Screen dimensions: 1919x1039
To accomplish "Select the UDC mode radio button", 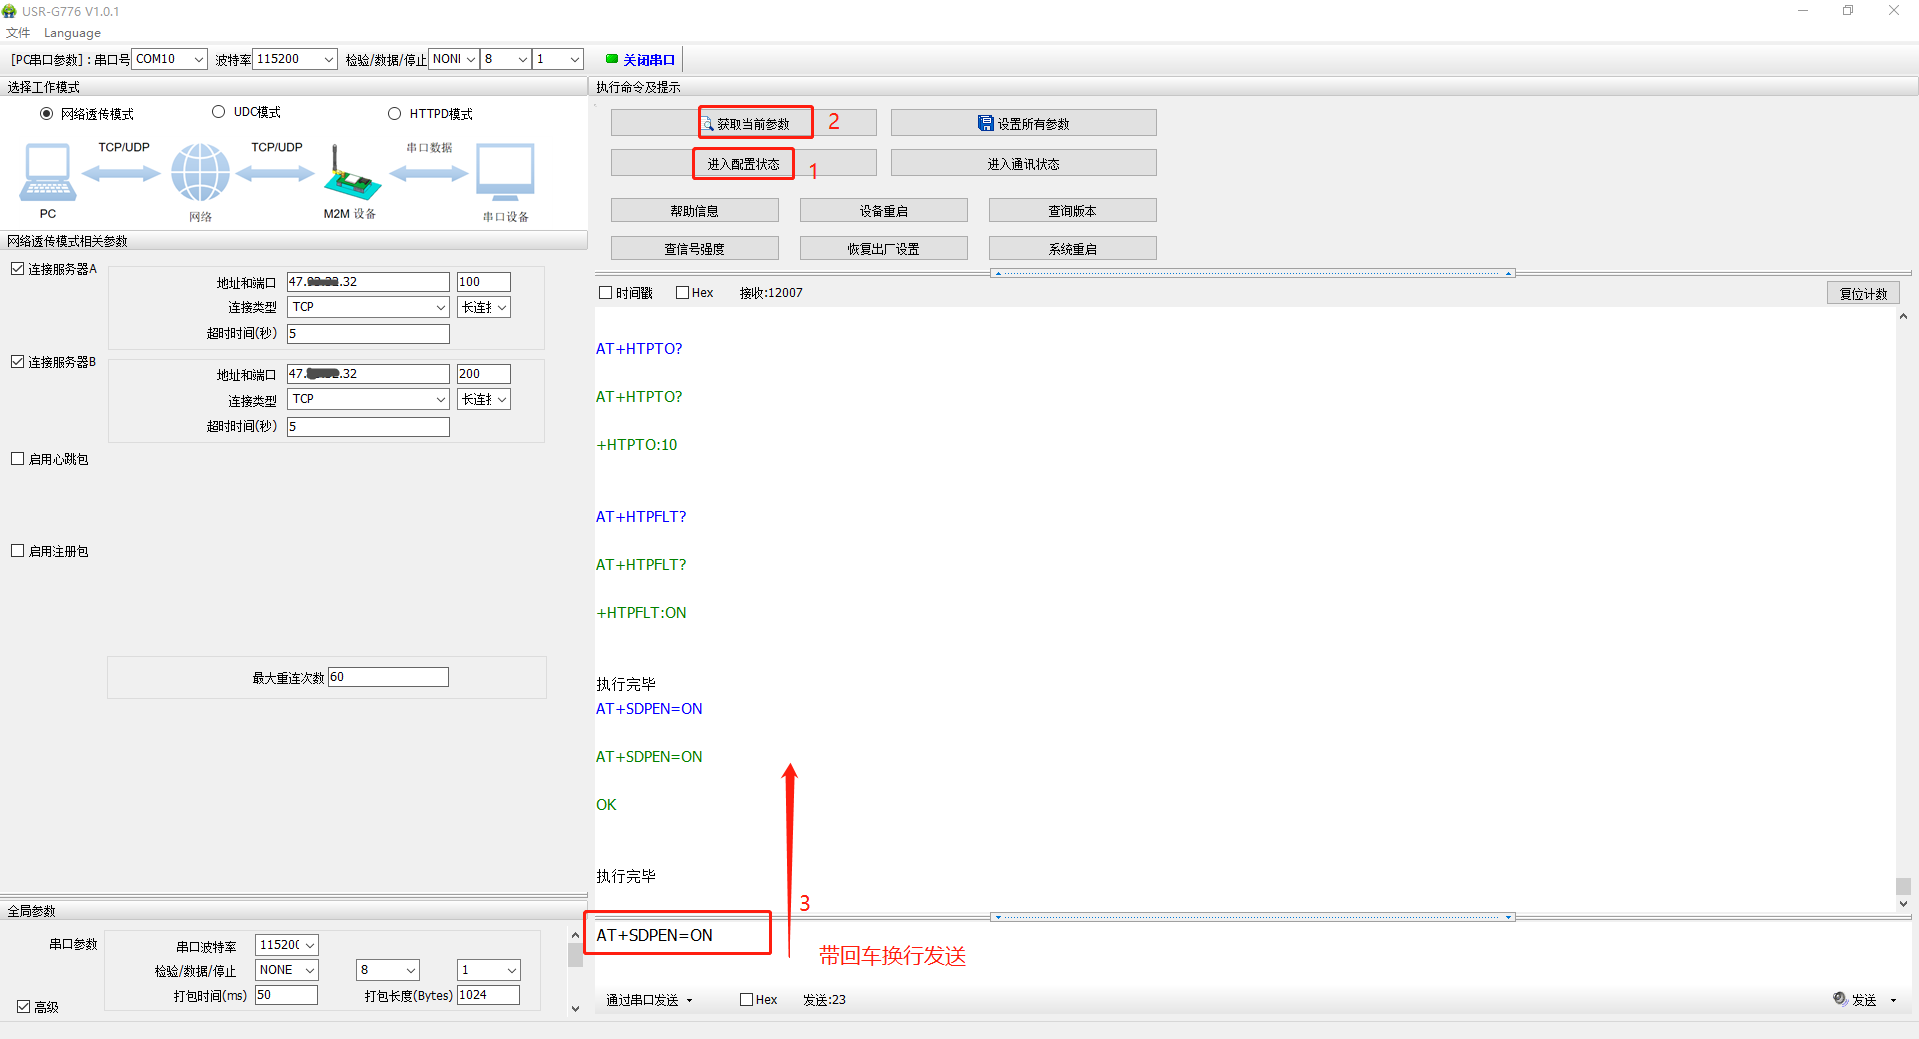I will point(218,112).
